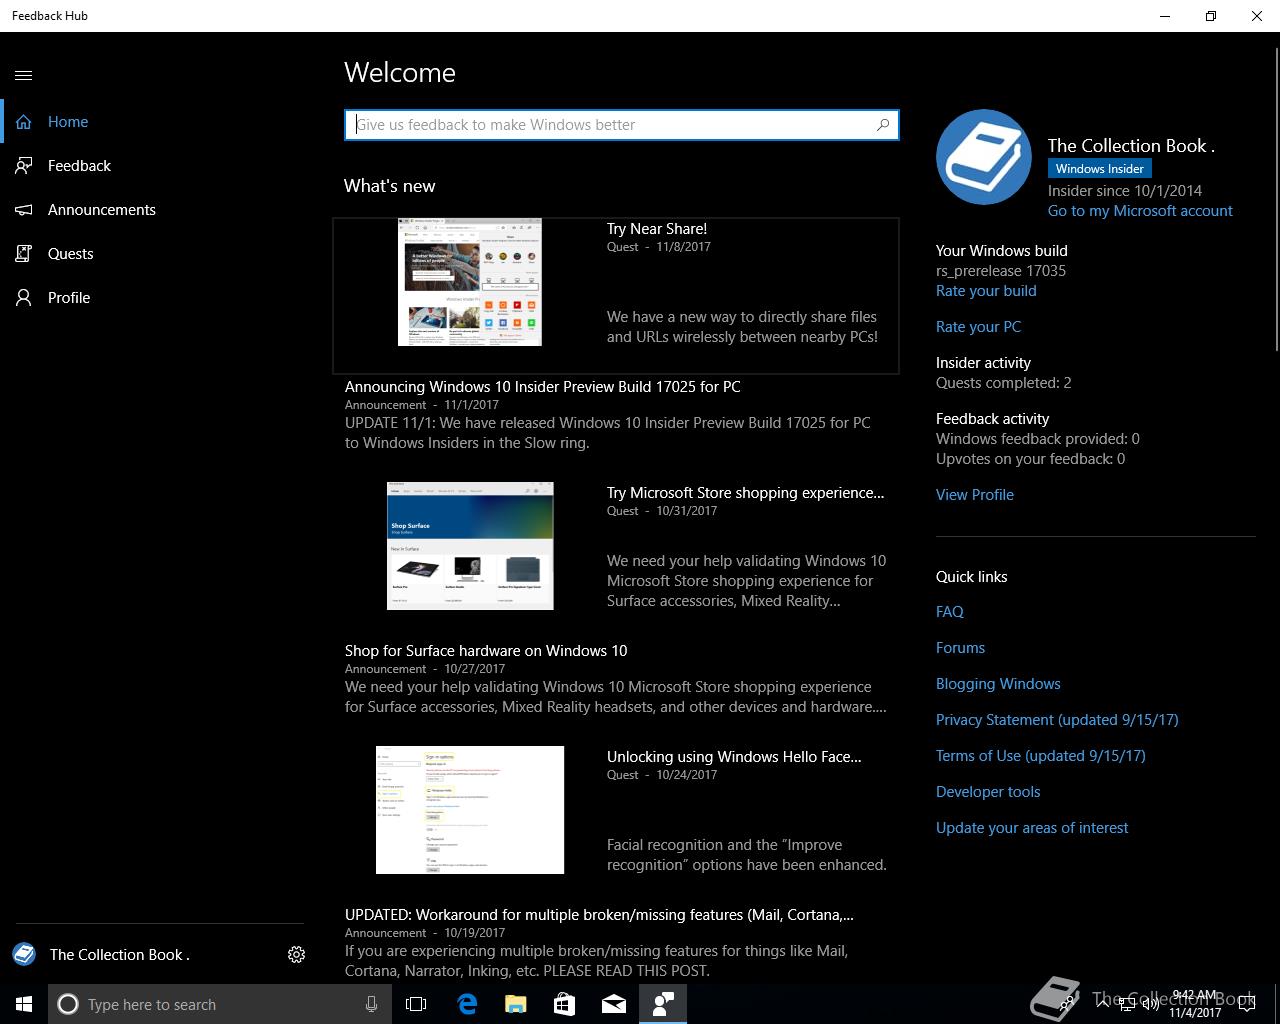Viewport: 1280px width, 1024px height.
Task: Open the Forums quick link
Action: pyautogui.click(x=960, y=648)
